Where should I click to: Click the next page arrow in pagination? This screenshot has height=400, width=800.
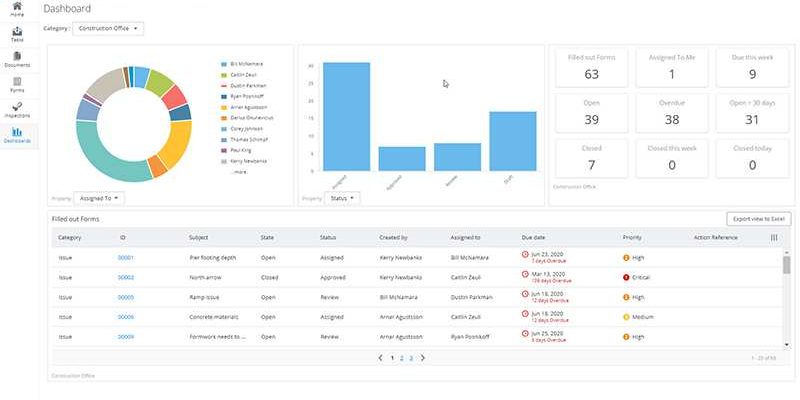point(423,357)
